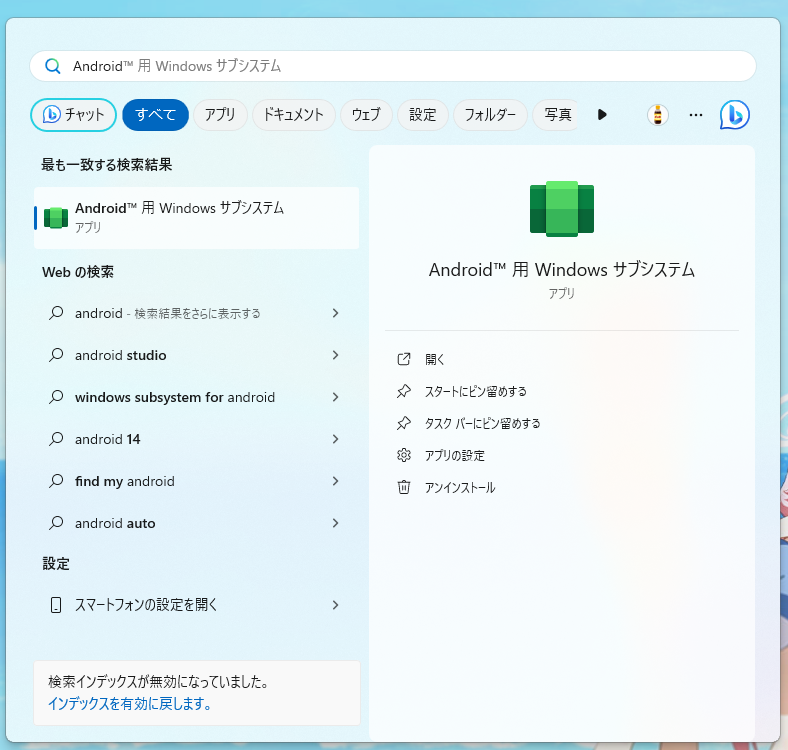Expand the android auto result chevron
The image size is (788, 750).
336,523
